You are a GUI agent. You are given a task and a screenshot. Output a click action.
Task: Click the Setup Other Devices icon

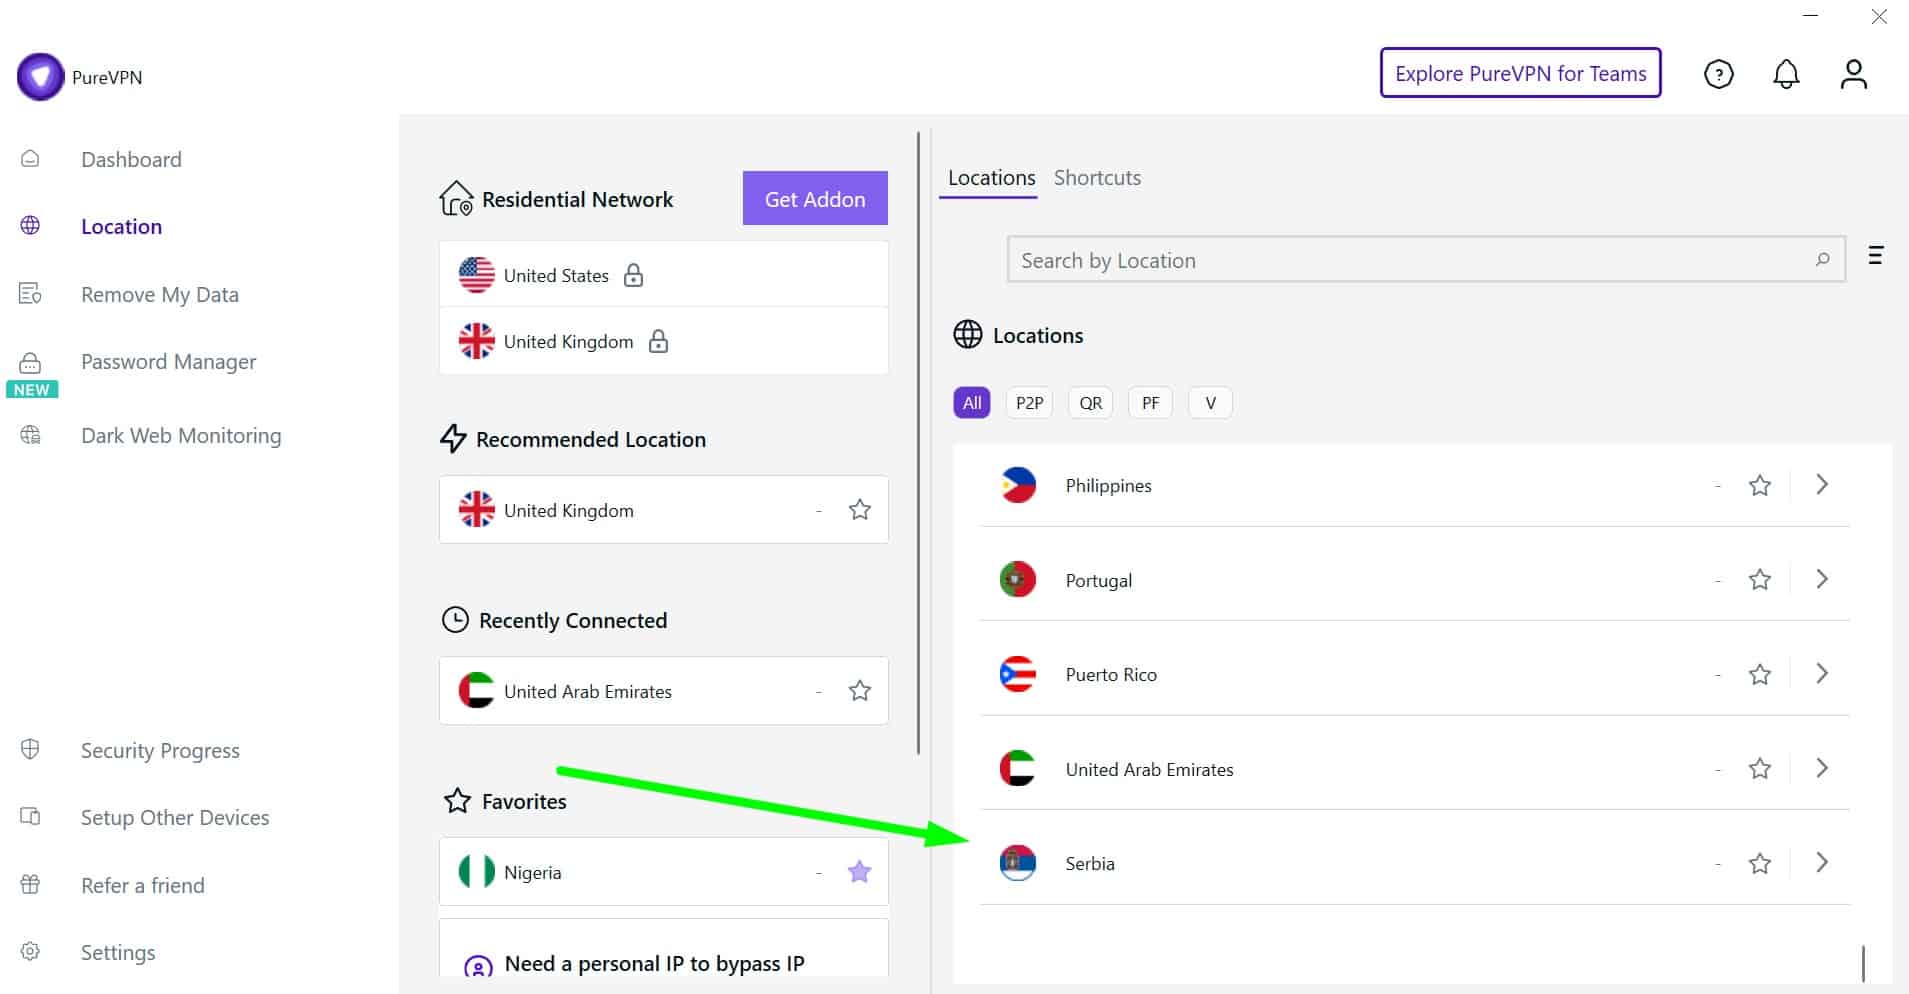[x=30, y=817]
